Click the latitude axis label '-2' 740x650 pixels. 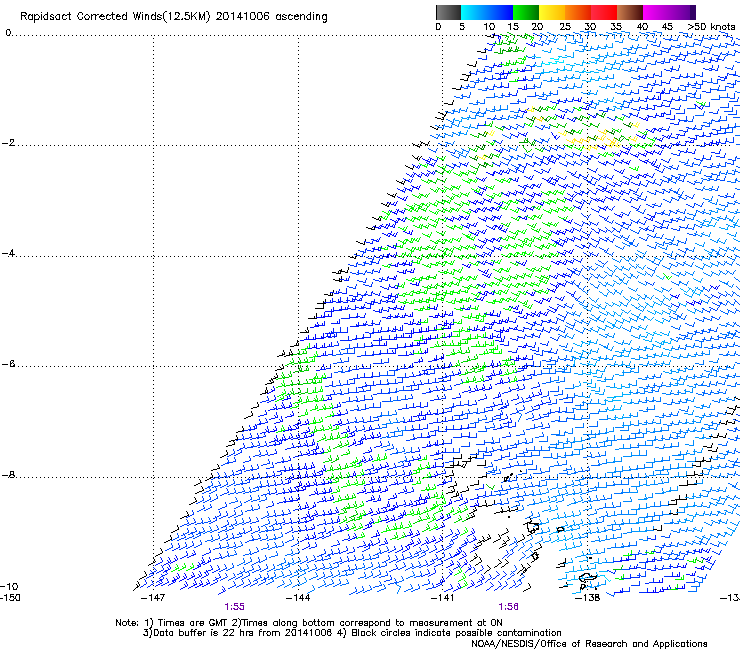[8, 143]
